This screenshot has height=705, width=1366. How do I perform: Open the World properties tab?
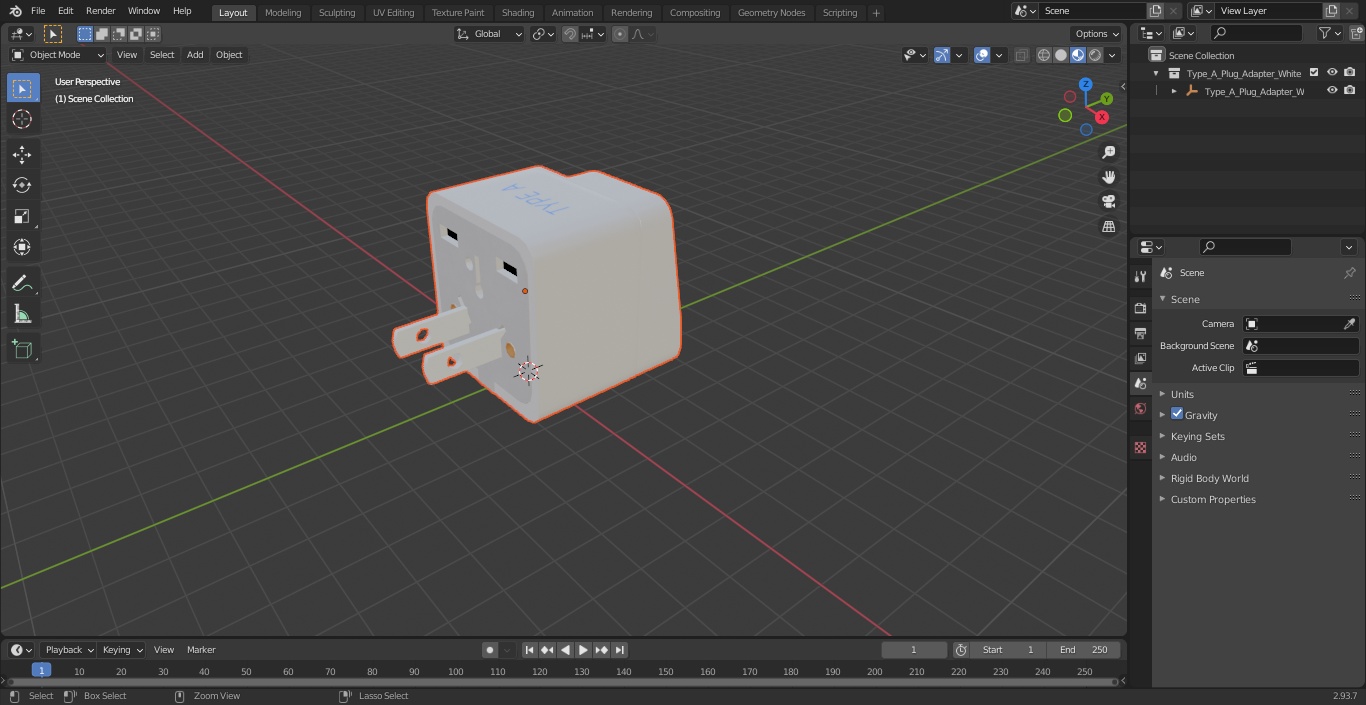pos(1140,408)
